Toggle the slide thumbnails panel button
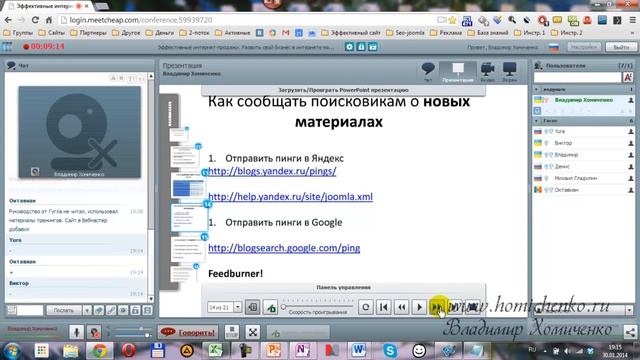 pyautogui.click(x=253, y=307)
